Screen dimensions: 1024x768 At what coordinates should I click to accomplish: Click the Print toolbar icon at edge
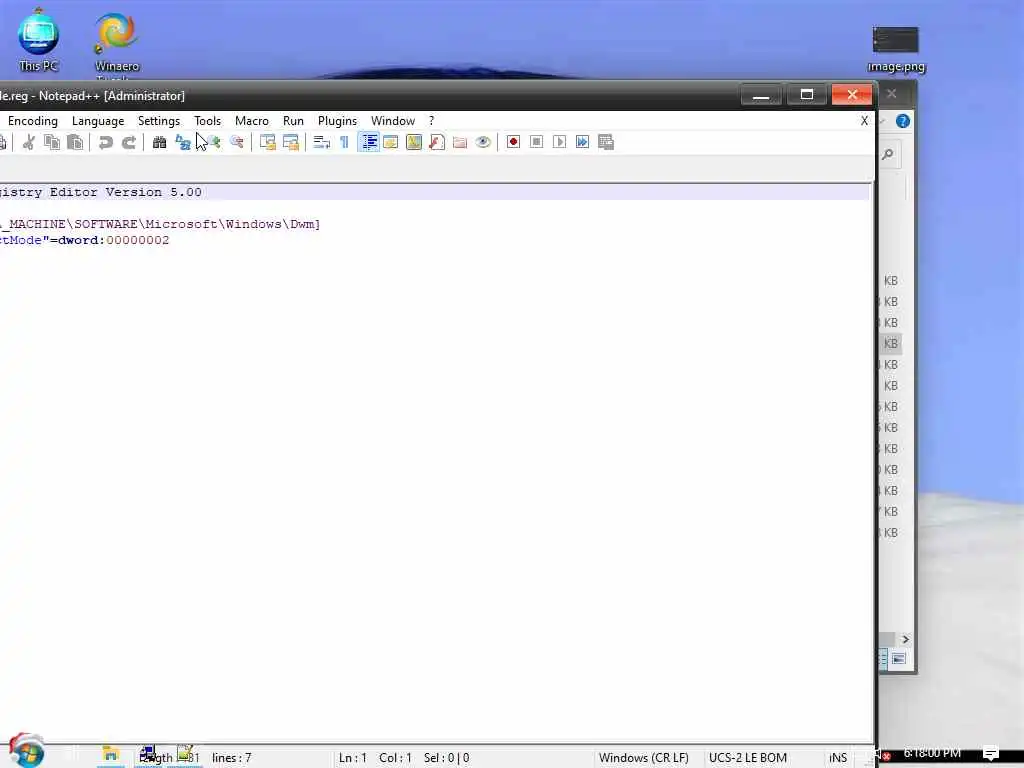coord(3,142)
